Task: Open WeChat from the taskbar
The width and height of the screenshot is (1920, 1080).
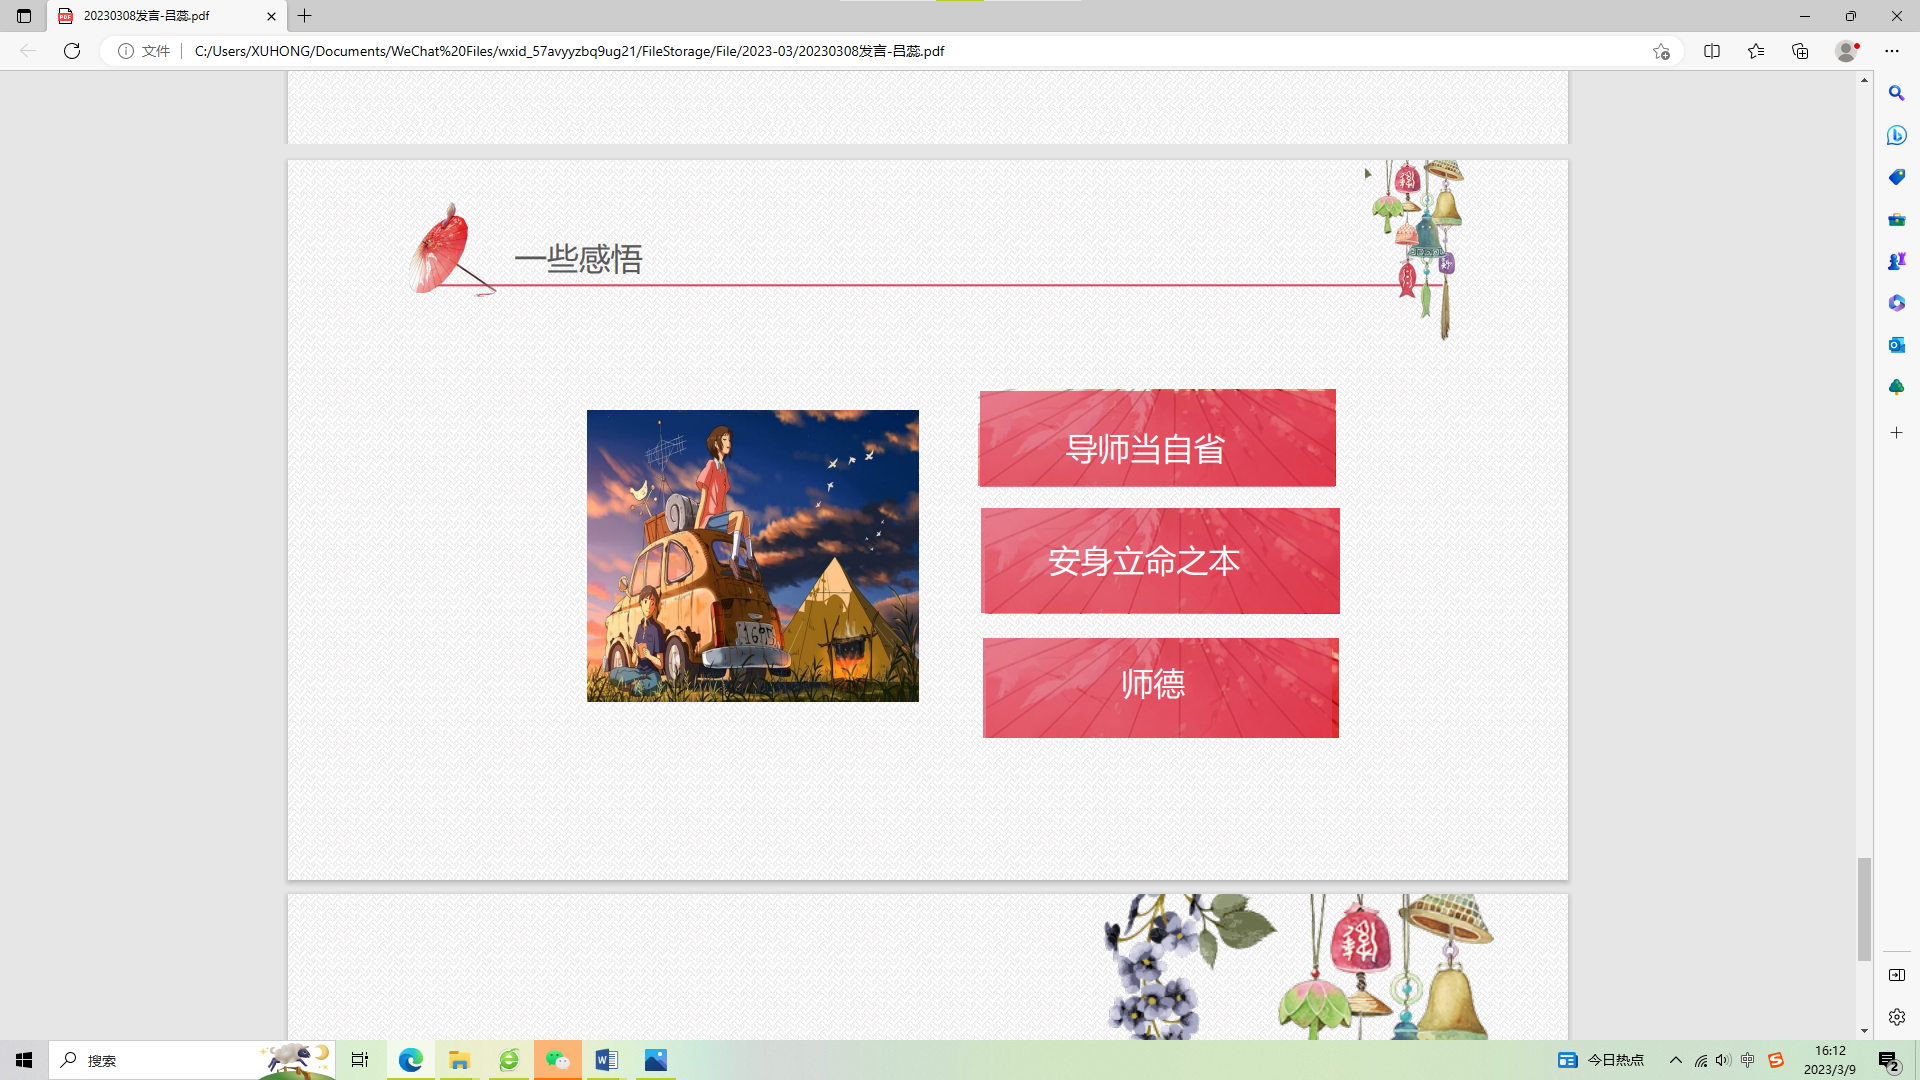Action: click(x=558, y=1060)
